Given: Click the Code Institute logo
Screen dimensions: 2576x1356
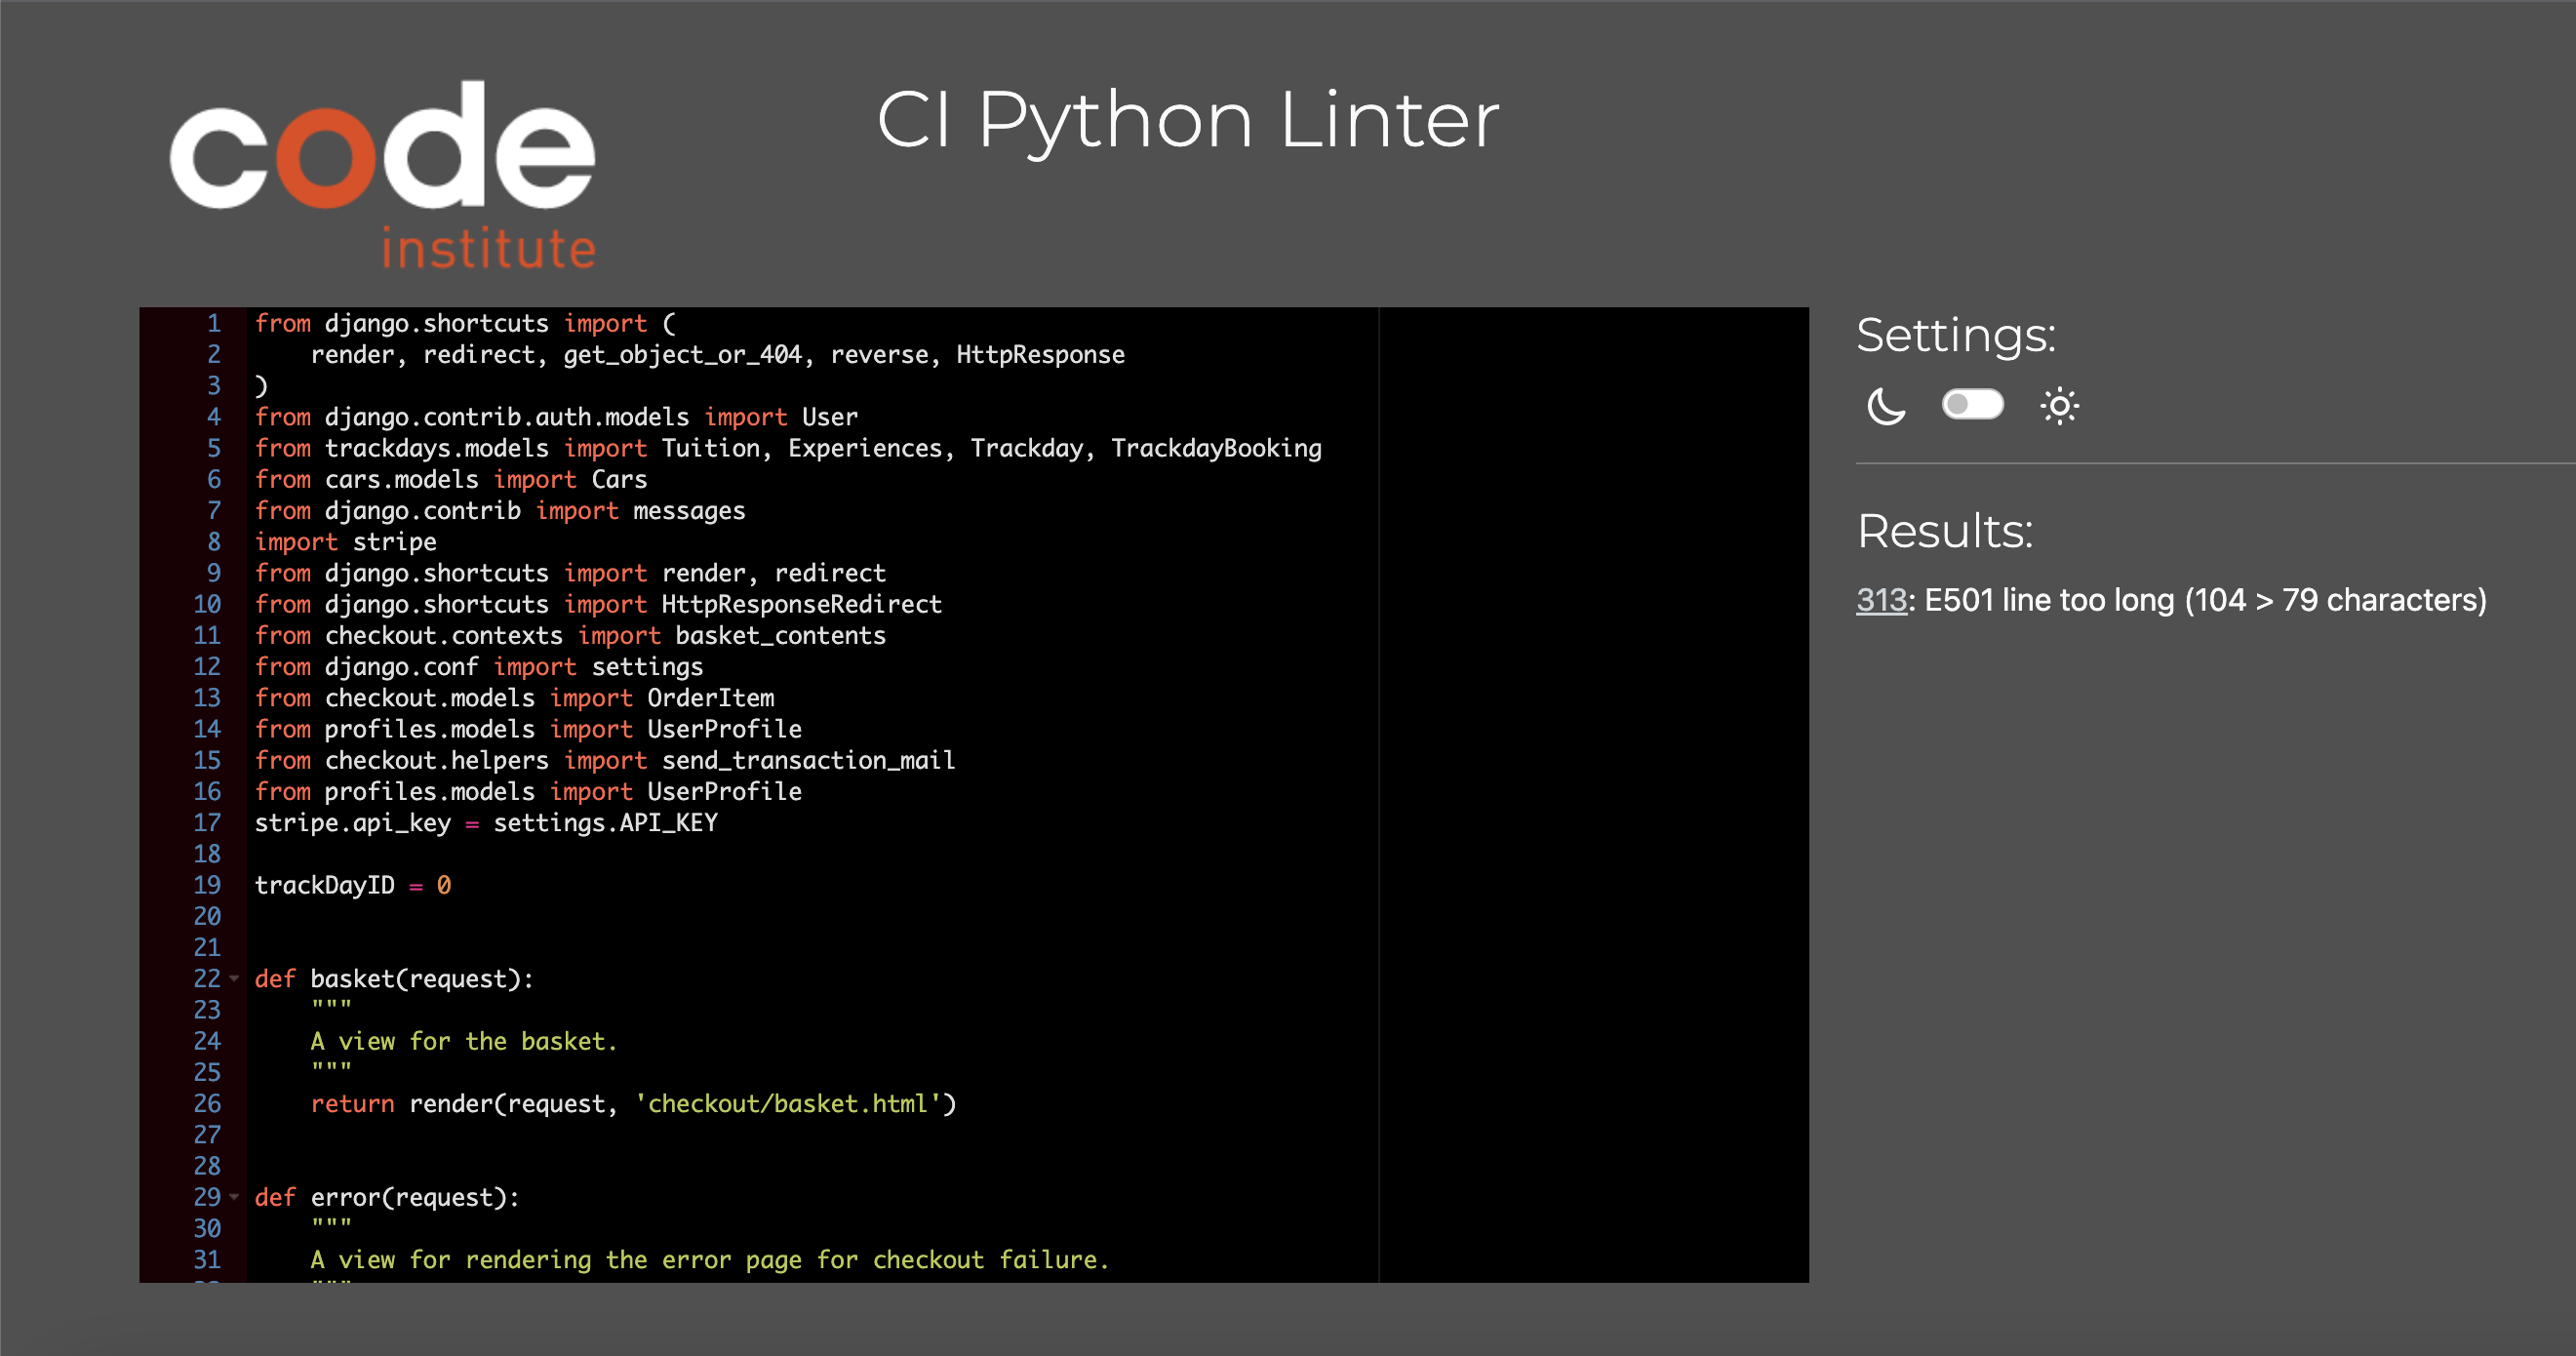Looking at the screenshot, I should [x=383, y=175].
